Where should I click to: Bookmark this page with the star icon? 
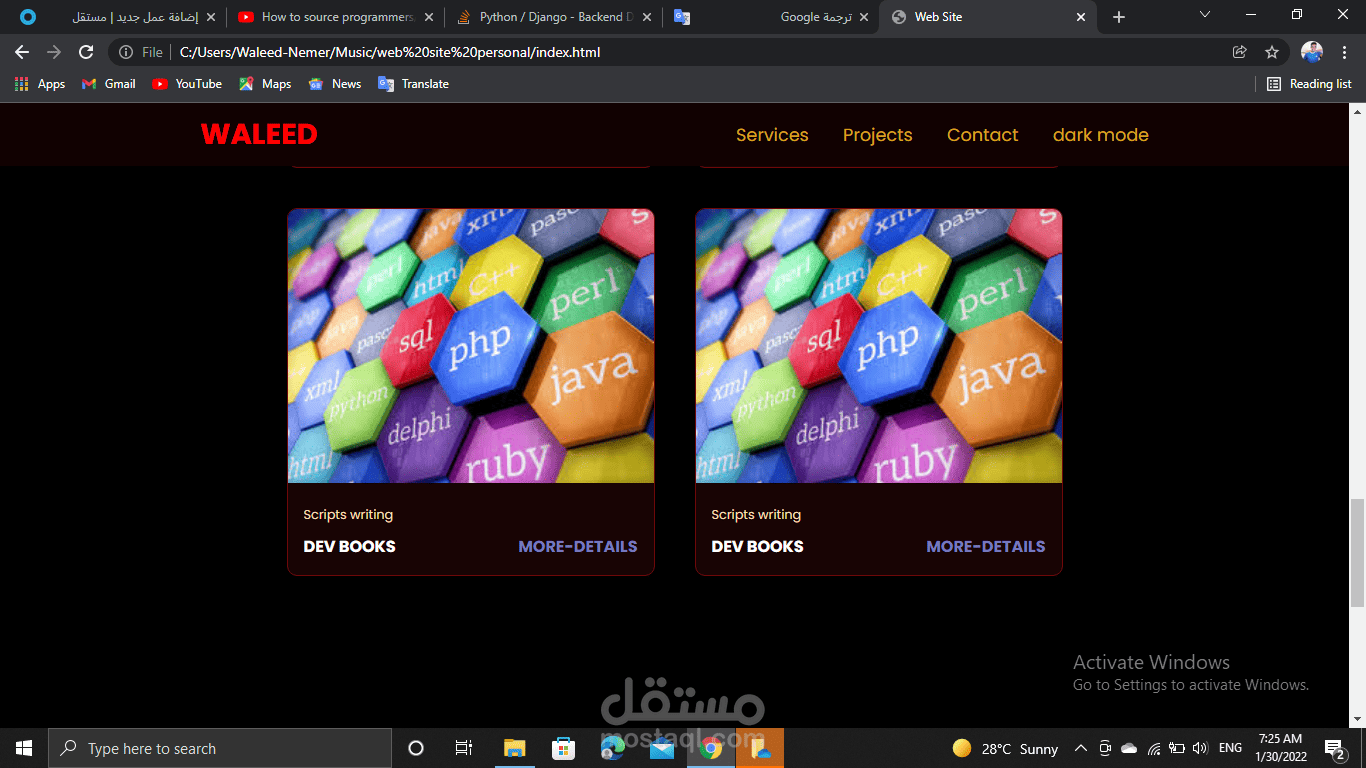click(1272, 52)
